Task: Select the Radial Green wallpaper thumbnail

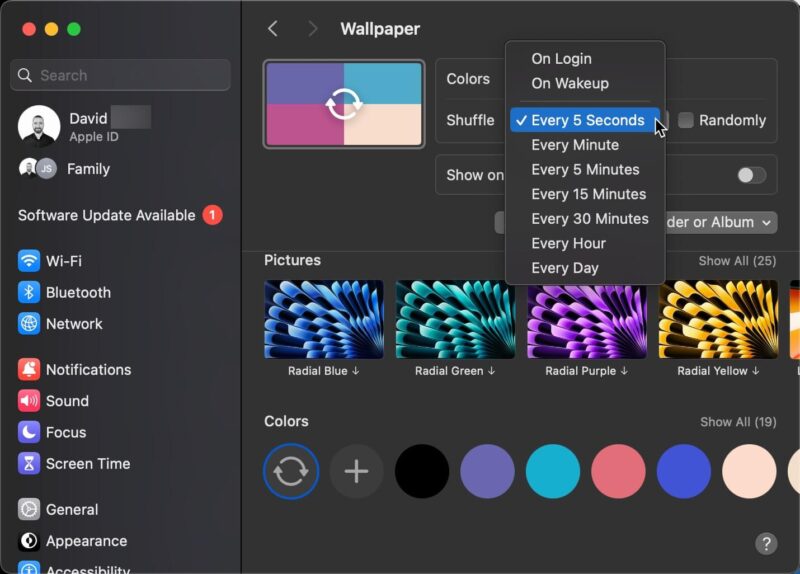Action: pyautogui.click(x=455, y=319)
